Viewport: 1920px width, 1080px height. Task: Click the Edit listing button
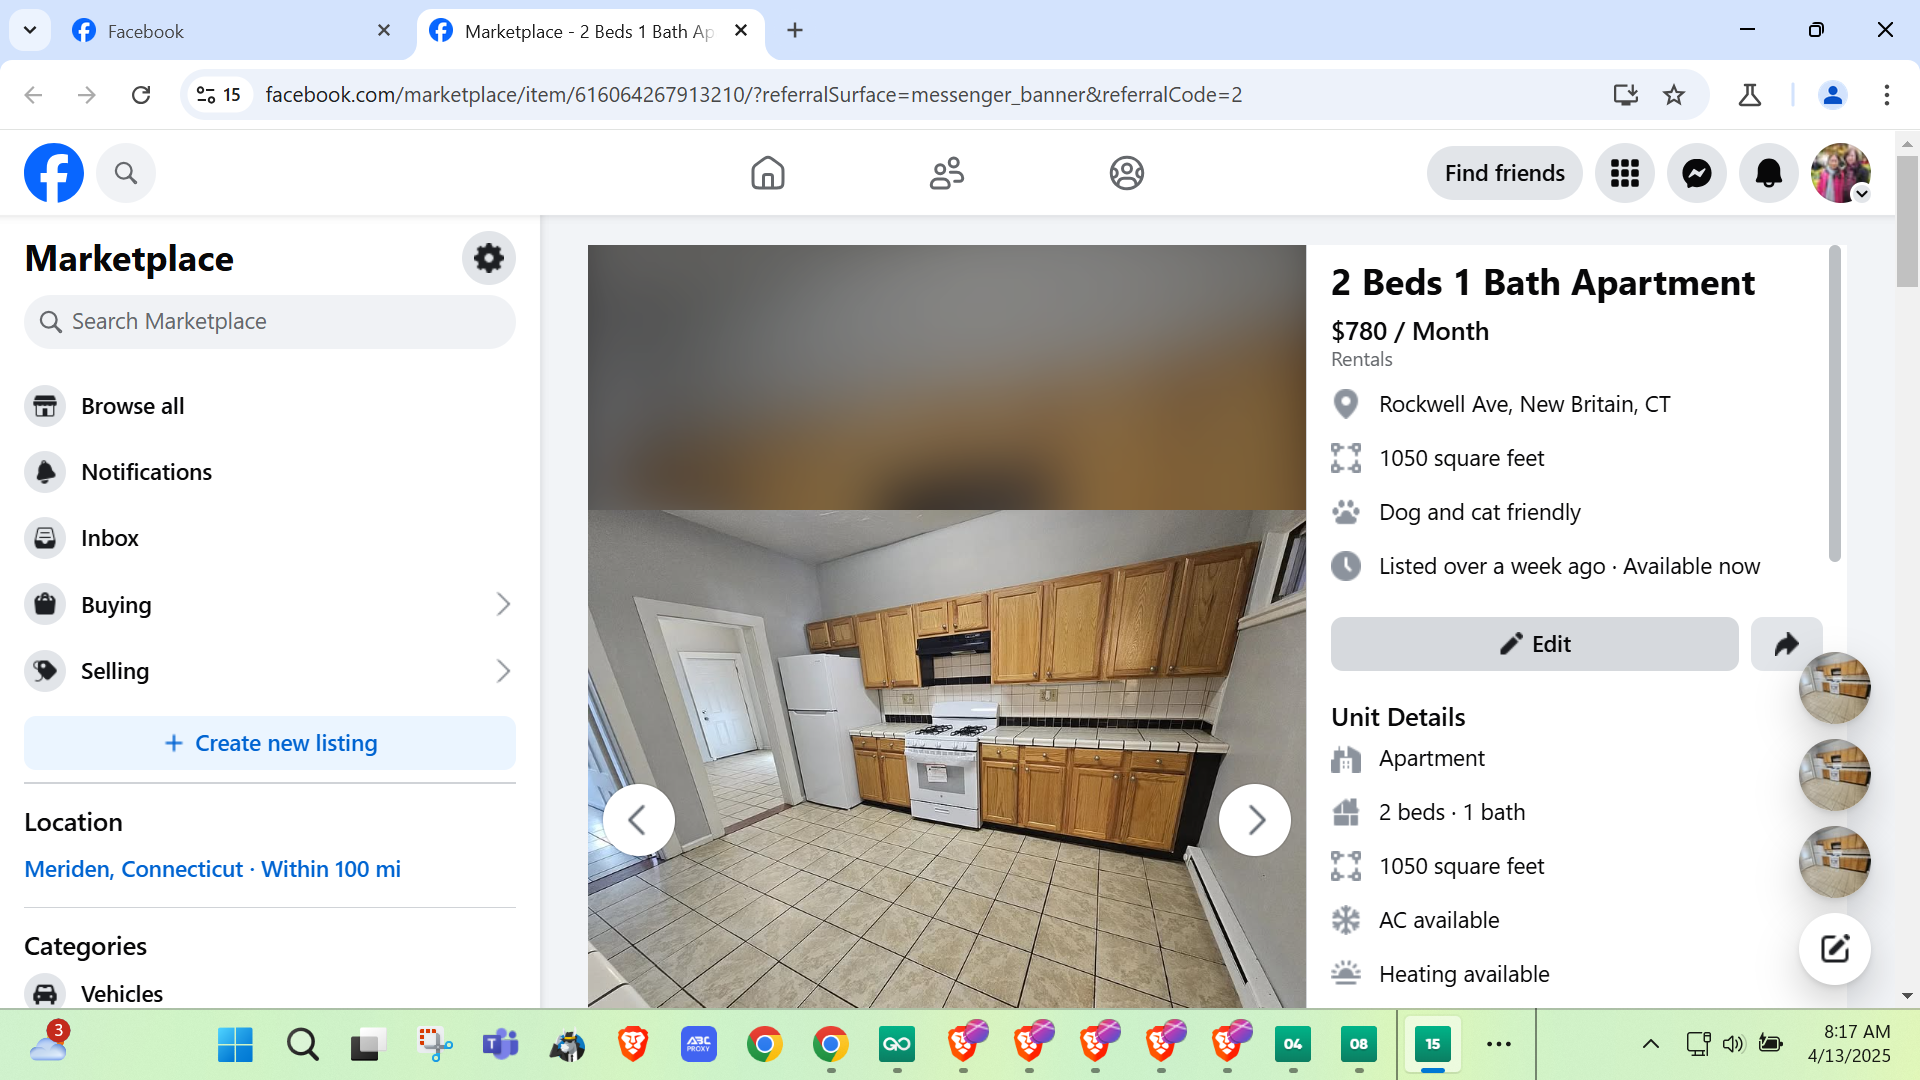pos(1534,644)
